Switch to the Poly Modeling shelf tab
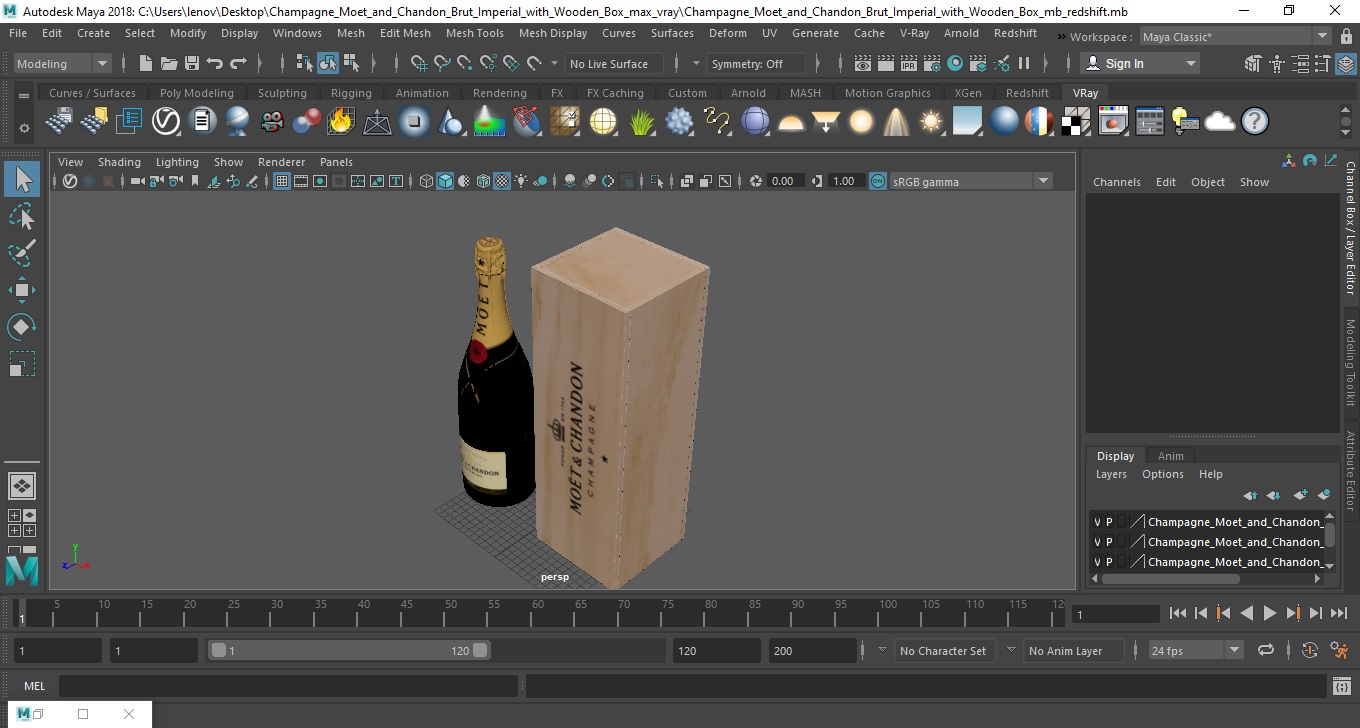 tap(196, 93)
